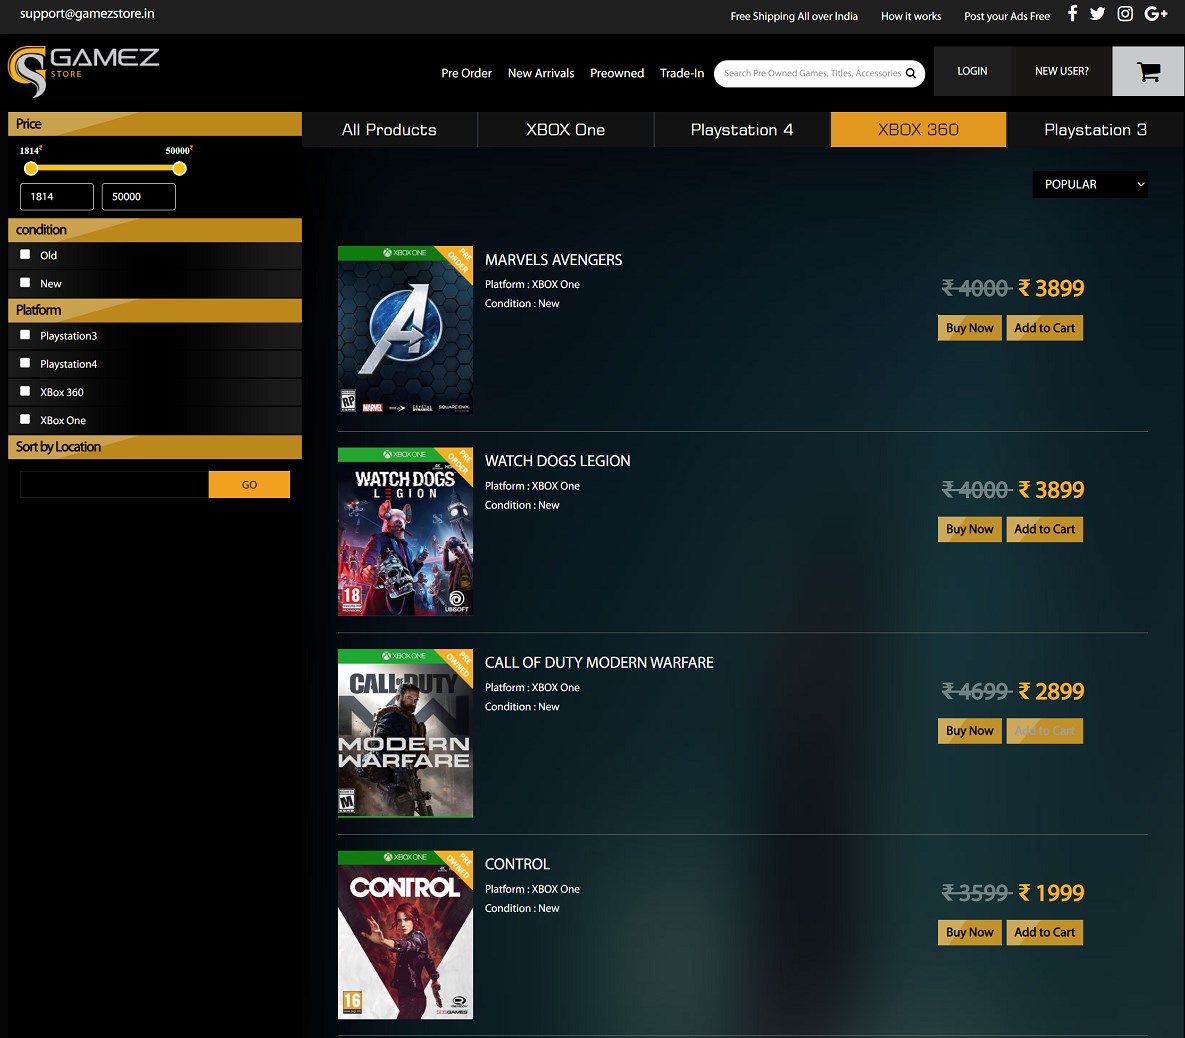1185x1038 pixels.
Task: Open the POPULAR sort dropdown
Action: pos(1089,184)
